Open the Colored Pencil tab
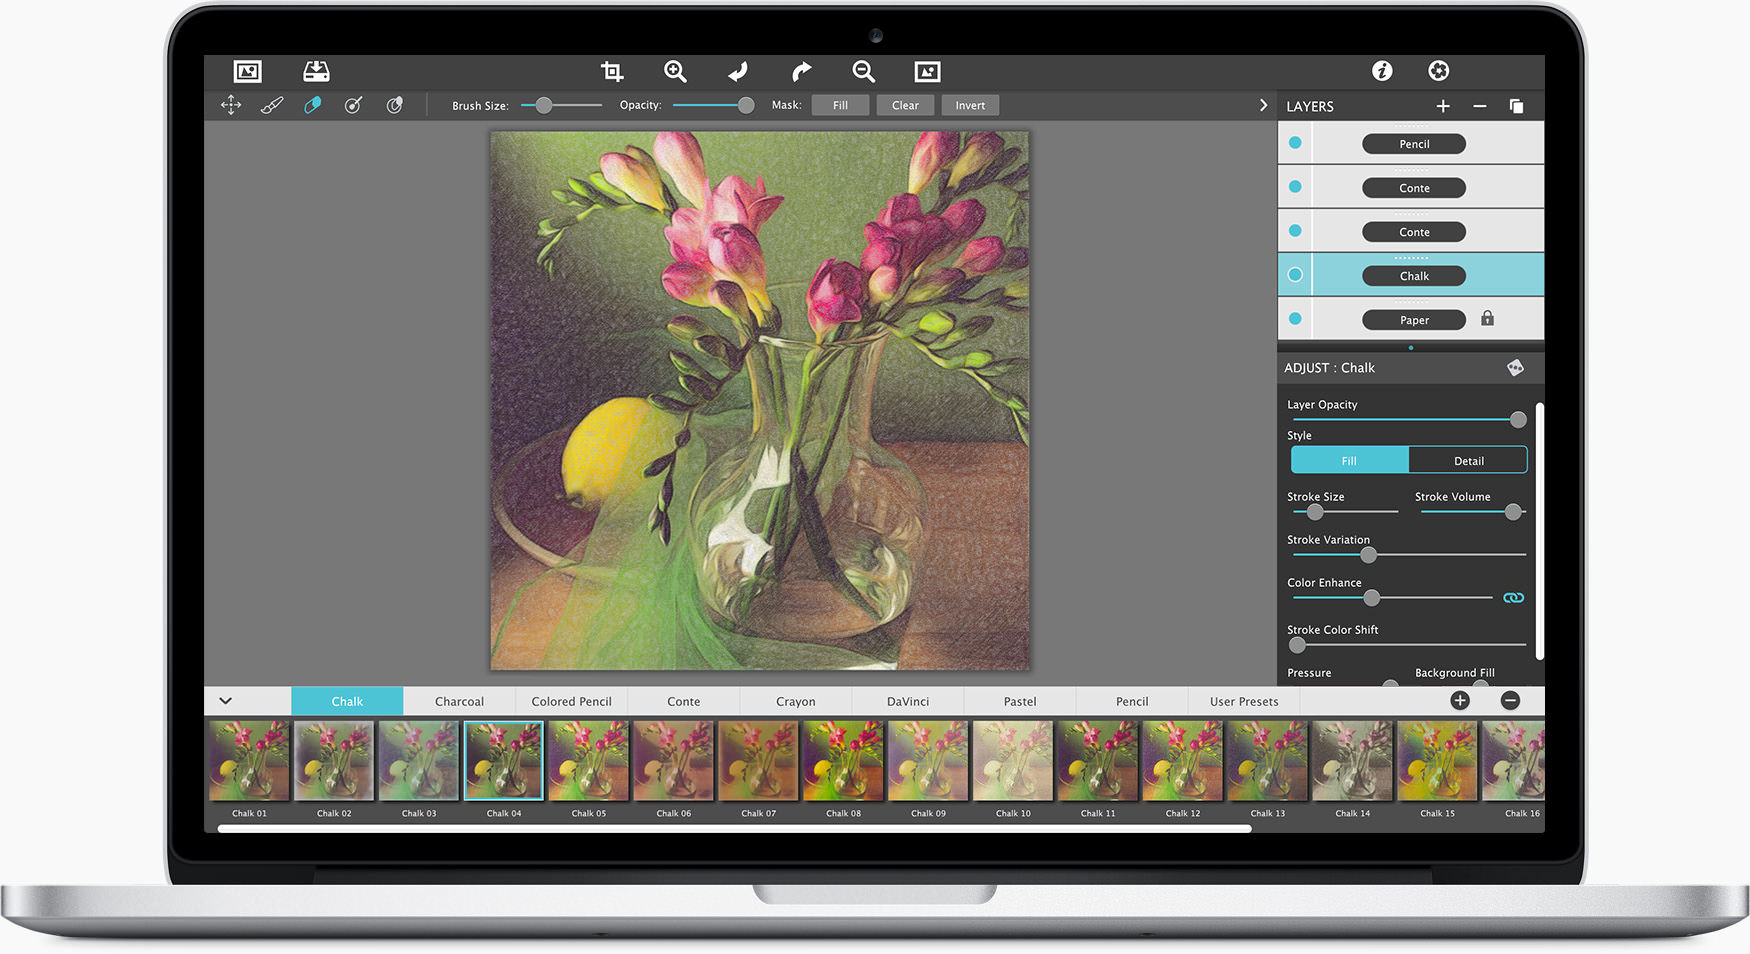Image resolution: width=1750 pixels, height=954 pixels. click(x=571, y=701)
